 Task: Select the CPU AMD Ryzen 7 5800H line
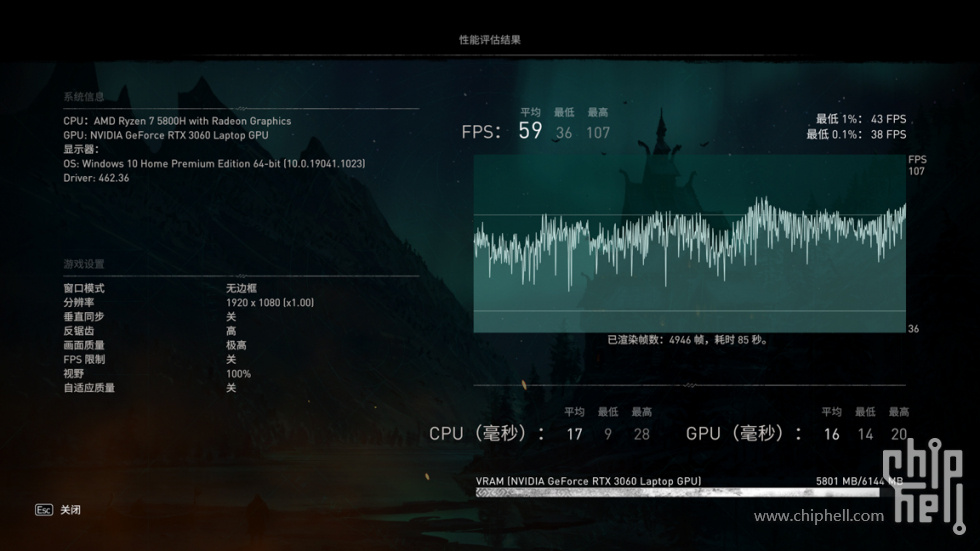tap(177, 121)
